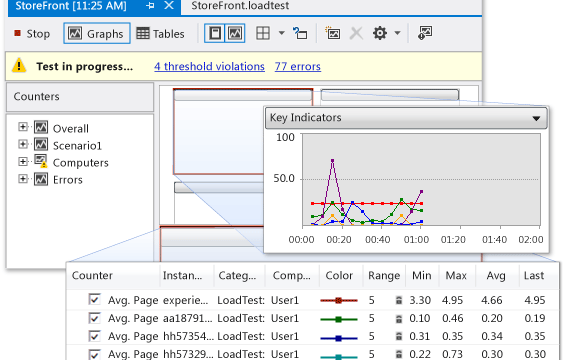The image size is (564, 360).
Task: Select Overall in counters tree
Action: (x=70, y=128)
